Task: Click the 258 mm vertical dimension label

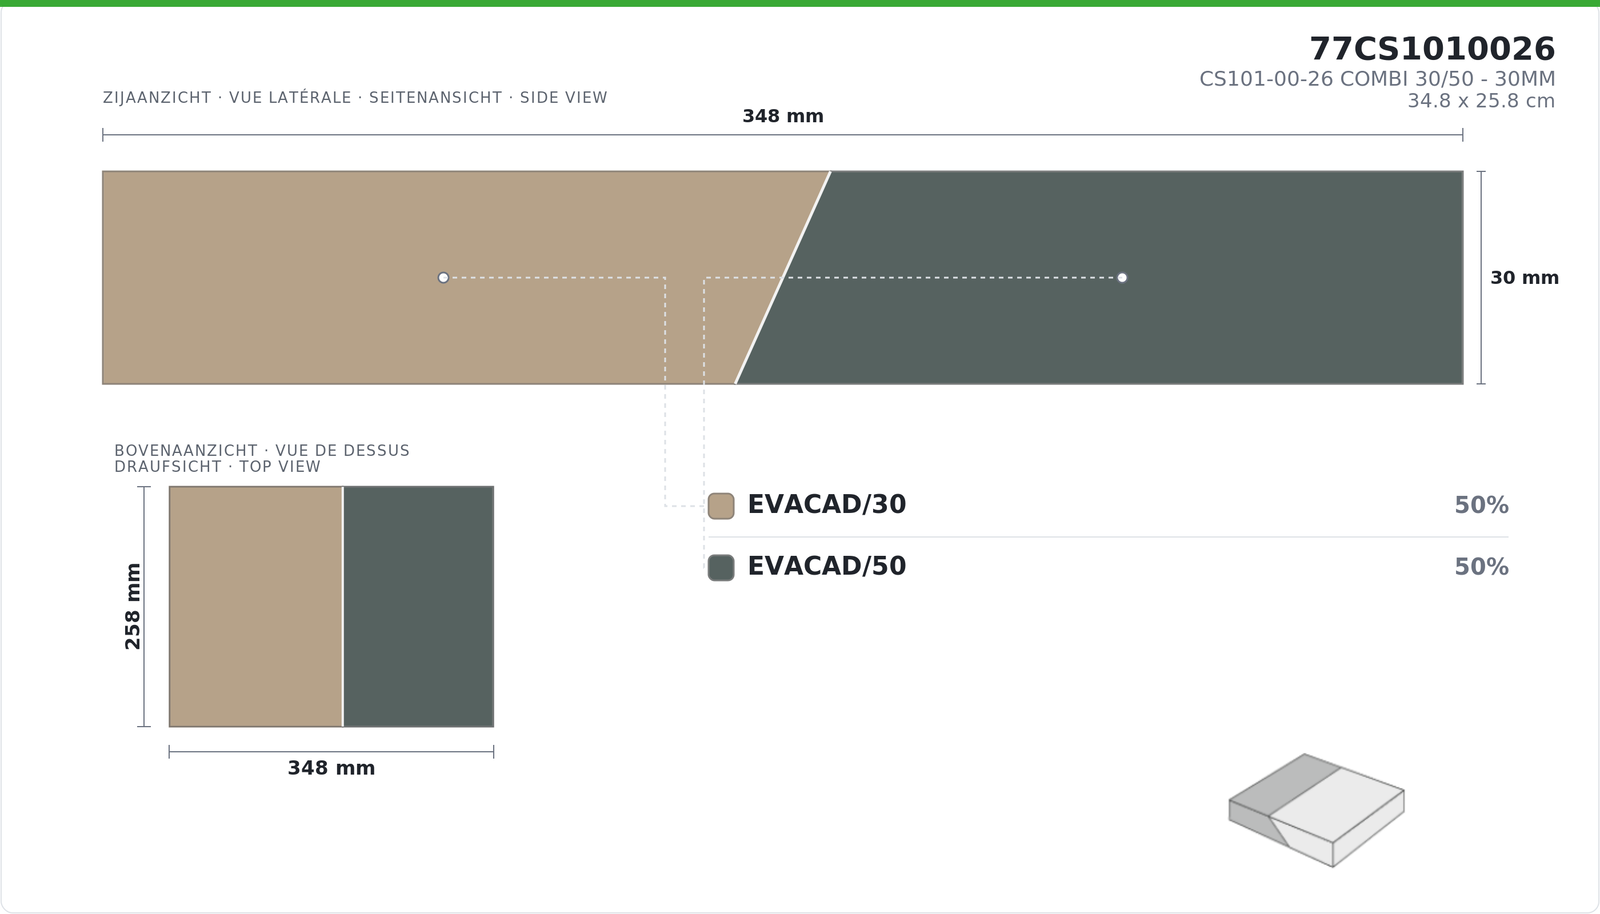Action: (133, 606)
